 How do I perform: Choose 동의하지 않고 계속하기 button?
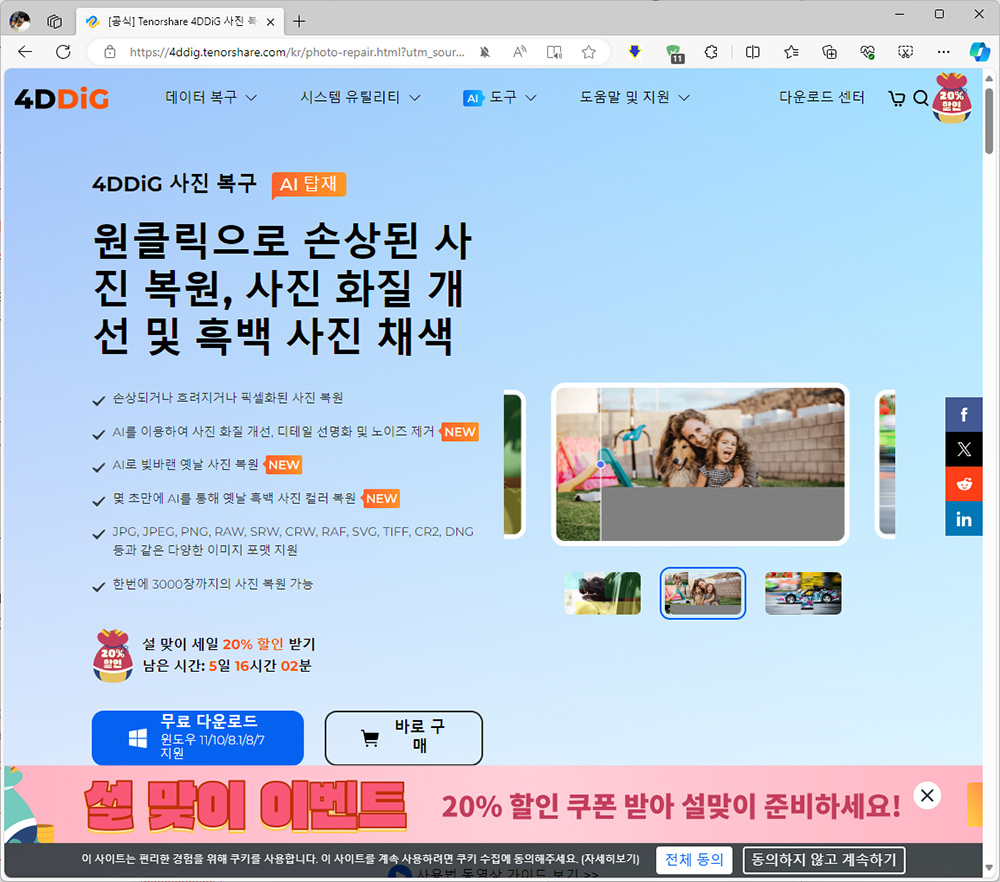824,860
